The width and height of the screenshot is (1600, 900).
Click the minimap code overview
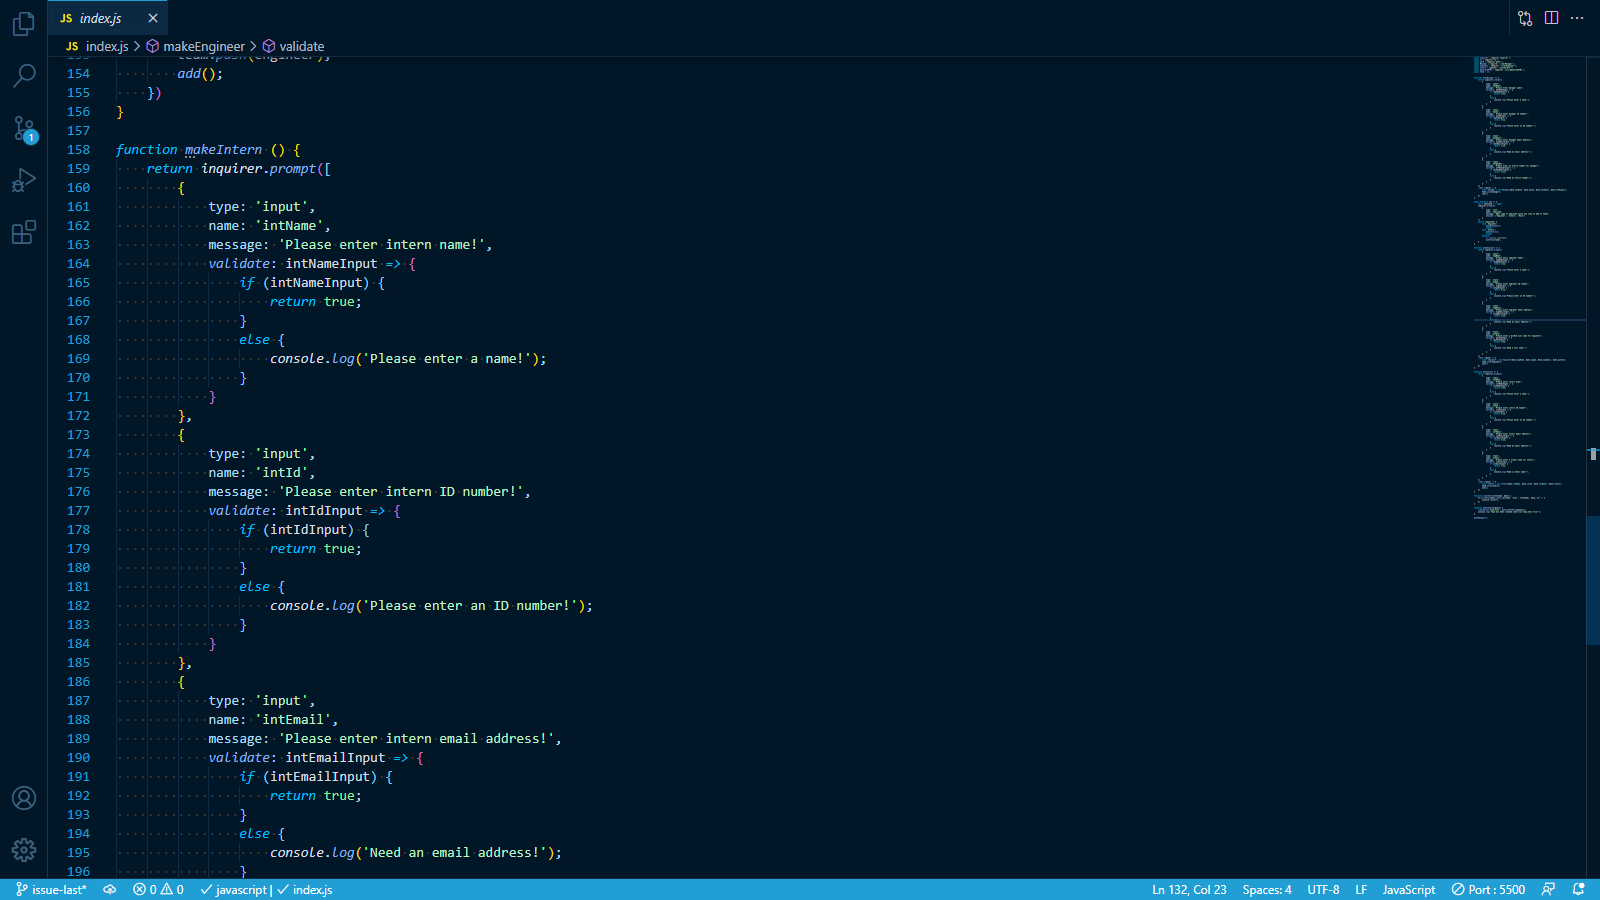(1528, 288)
